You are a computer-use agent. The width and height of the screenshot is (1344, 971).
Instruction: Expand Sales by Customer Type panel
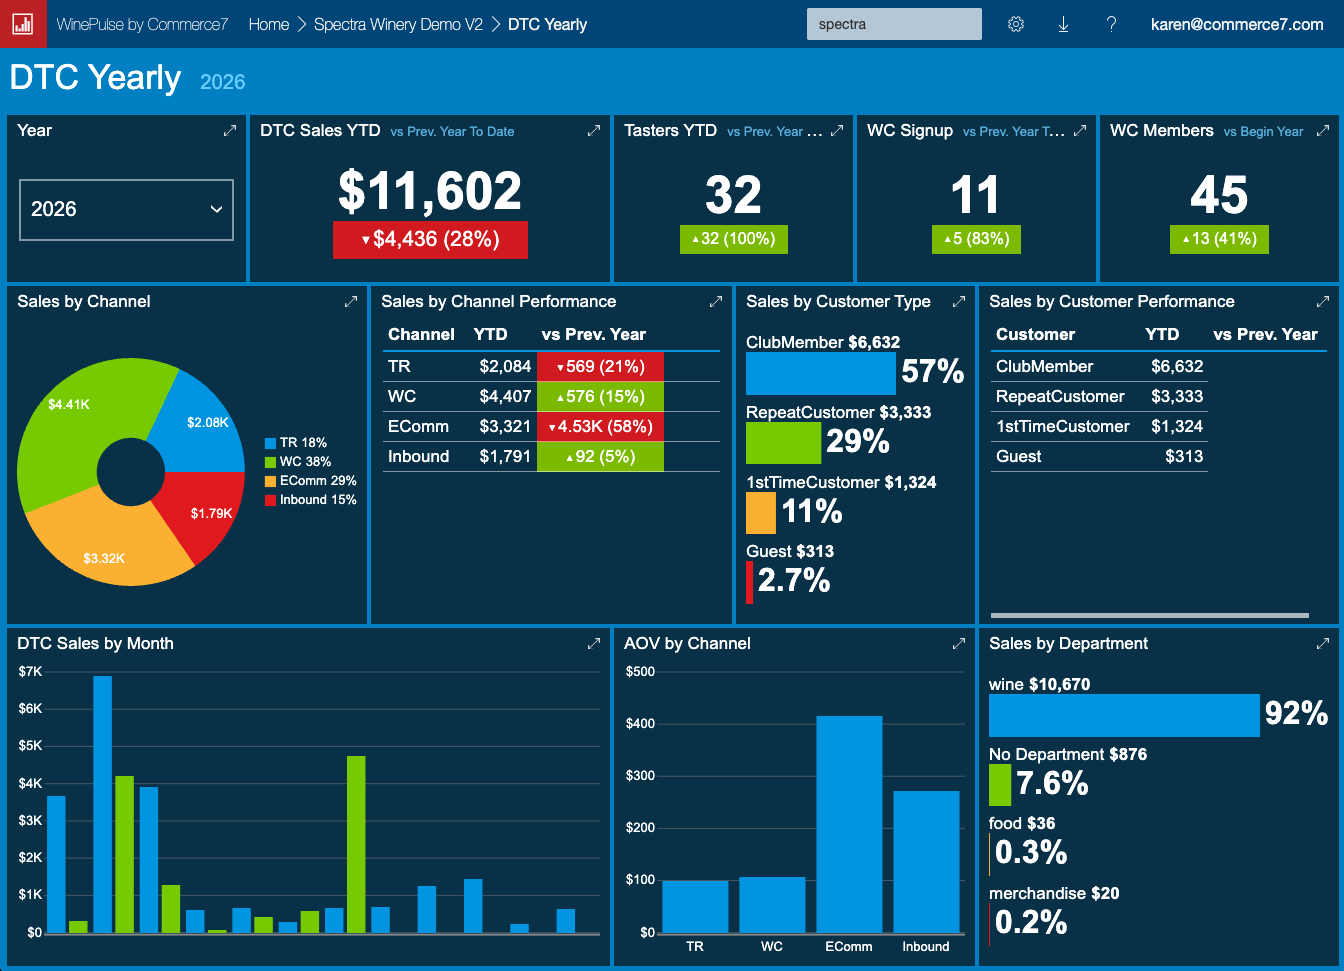tap(959, 301)
